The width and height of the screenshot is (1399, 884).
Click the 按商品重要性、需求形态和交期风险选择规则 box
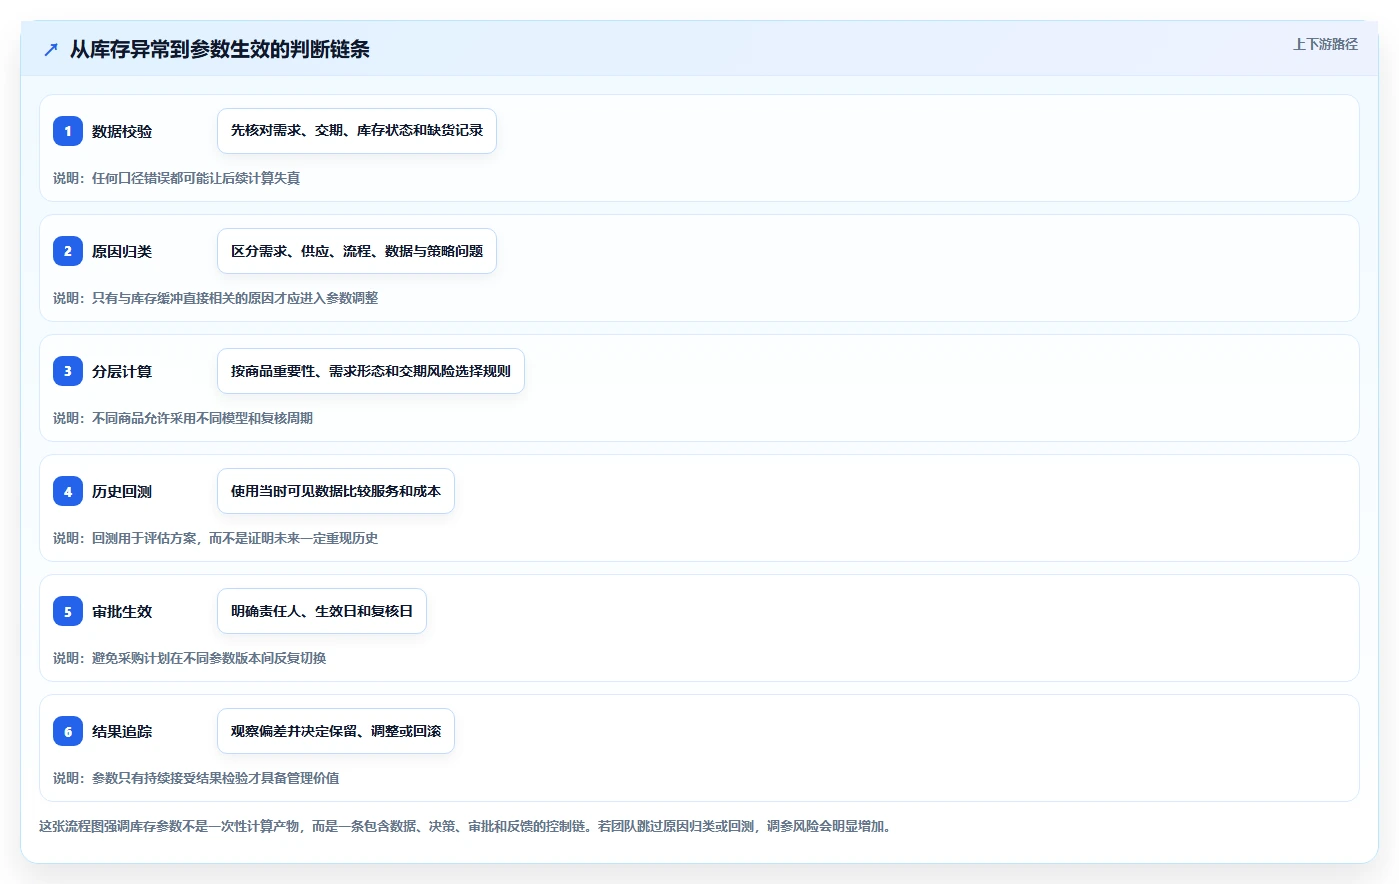coord(371,371)
